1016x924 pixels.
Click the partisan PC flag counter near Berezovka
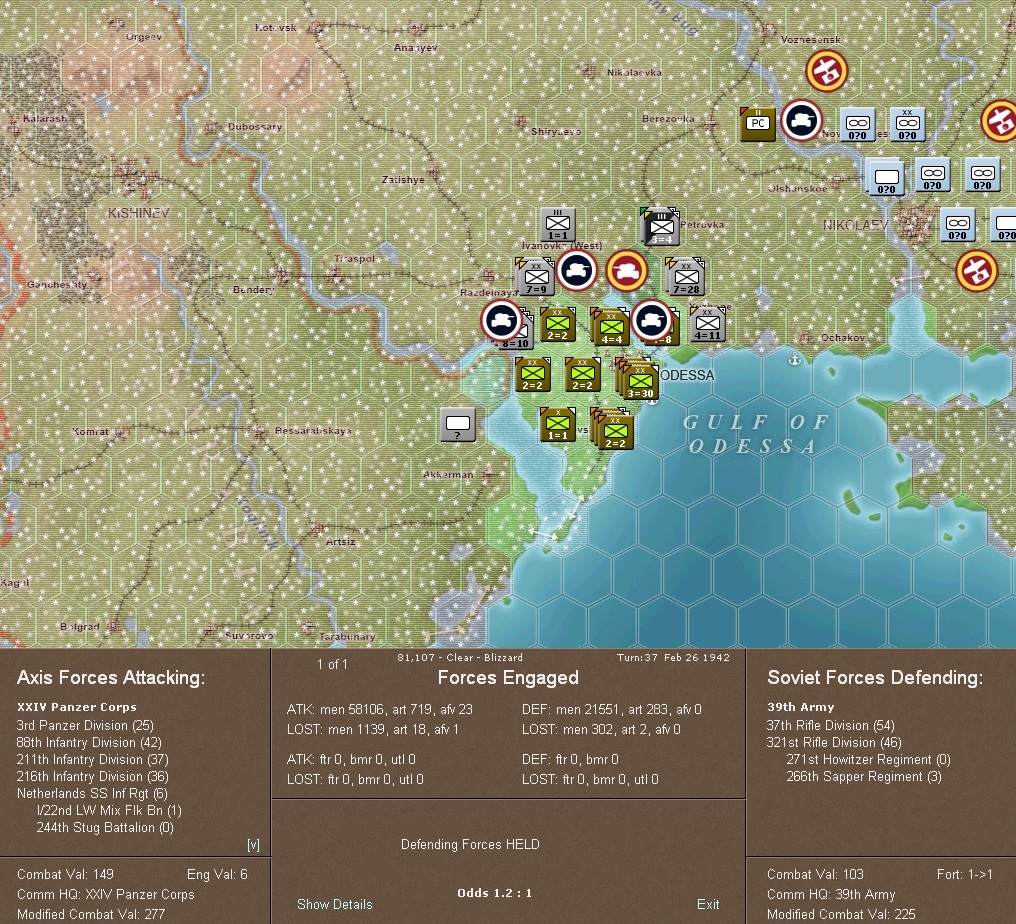point(757,124)
